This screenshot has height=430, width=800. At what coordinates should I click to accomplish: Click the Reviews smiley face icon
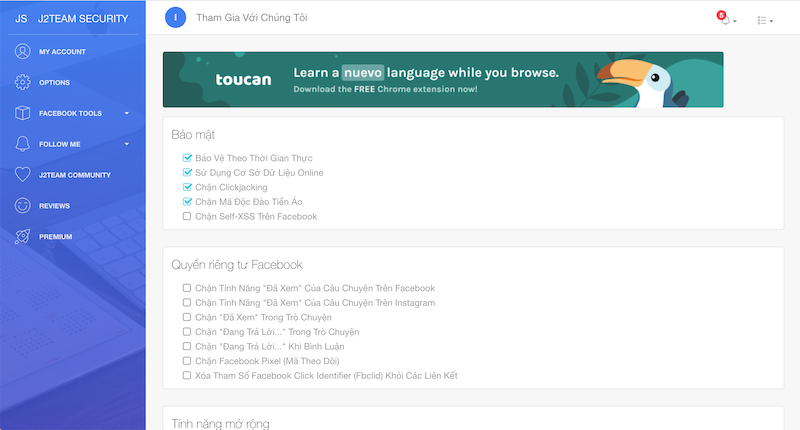22,206
